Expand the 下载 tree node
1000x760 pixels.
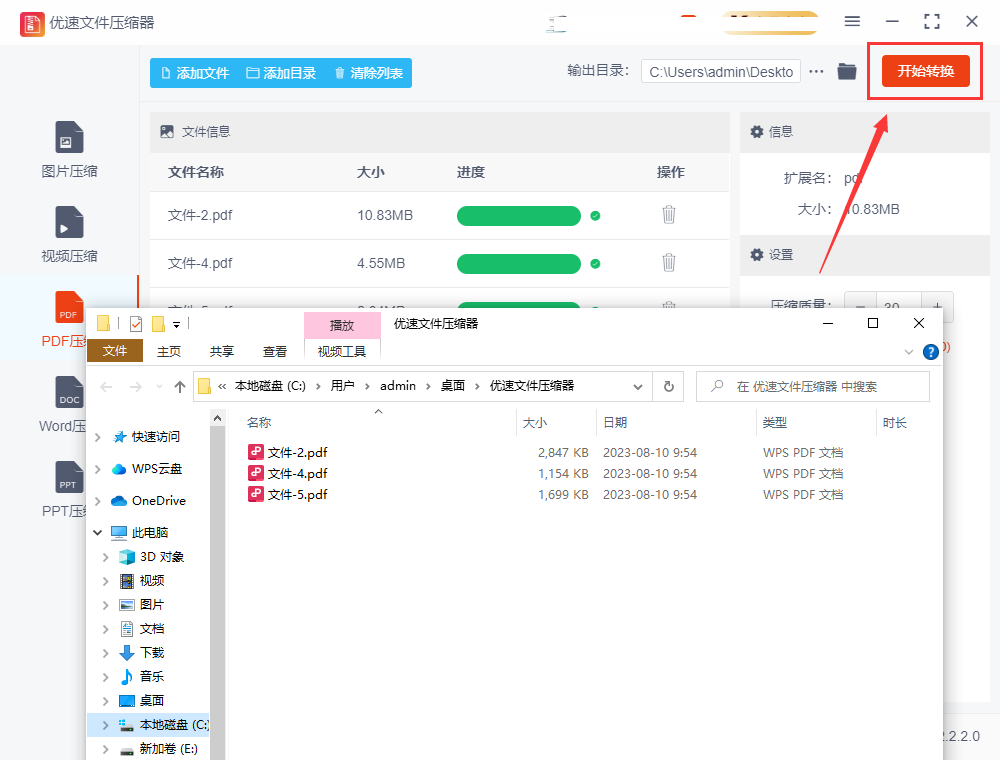tap(105, 652)
